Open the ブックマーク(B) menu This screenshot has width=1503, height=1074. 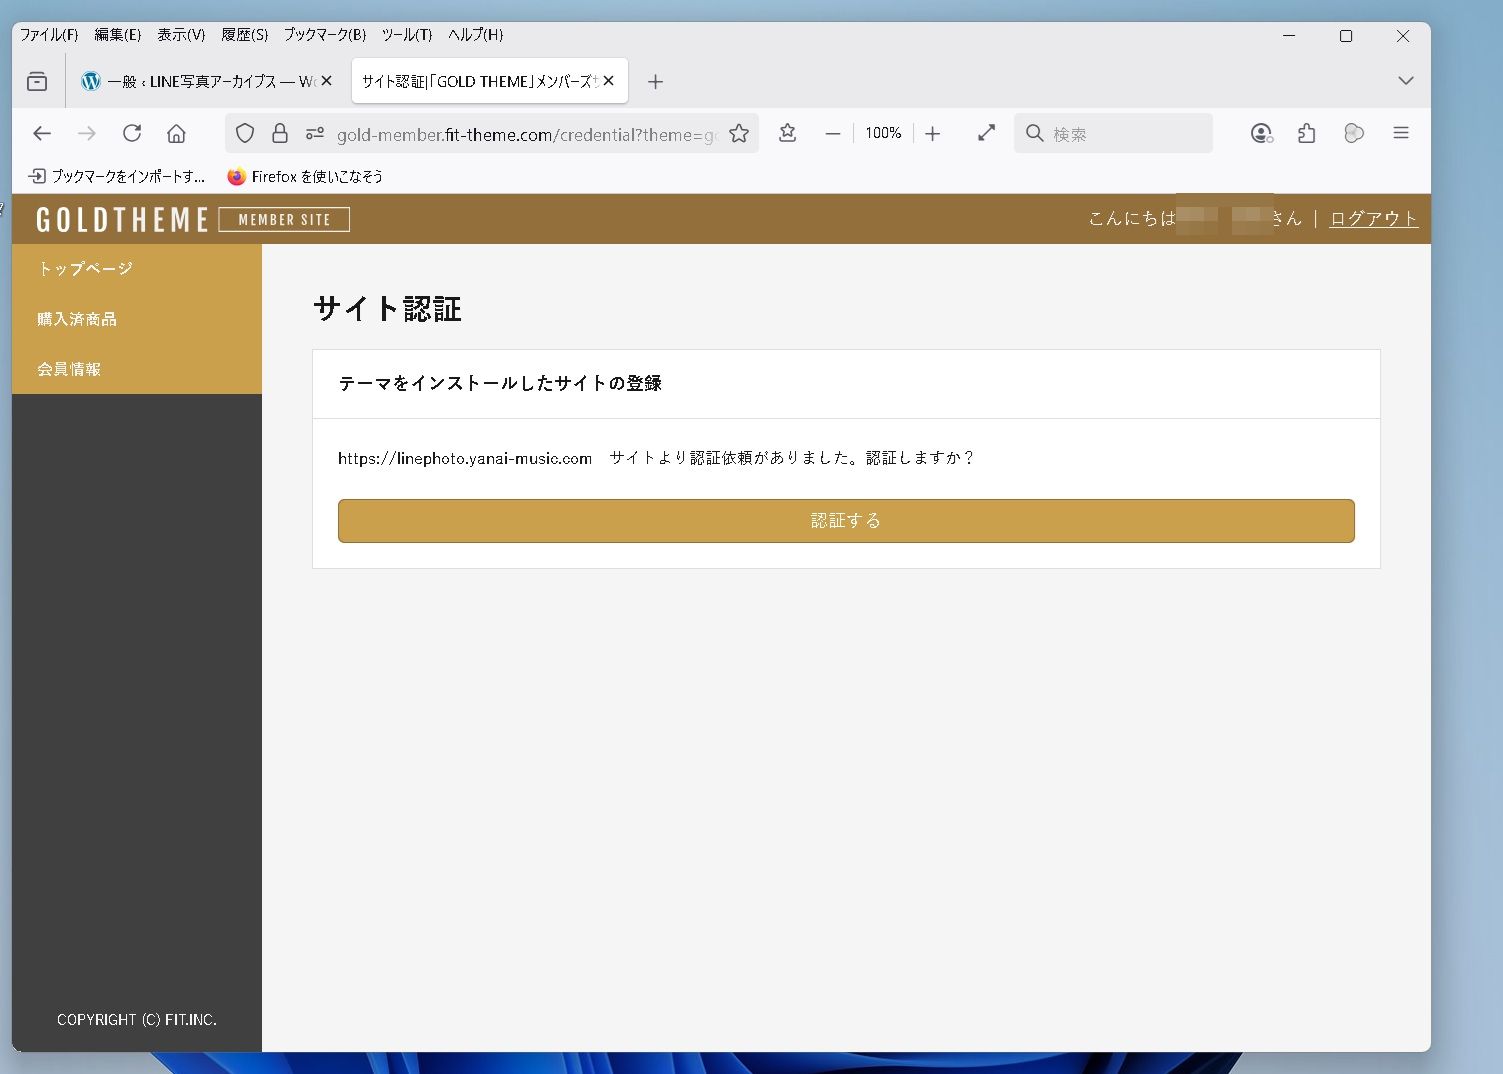coord(325,35)
